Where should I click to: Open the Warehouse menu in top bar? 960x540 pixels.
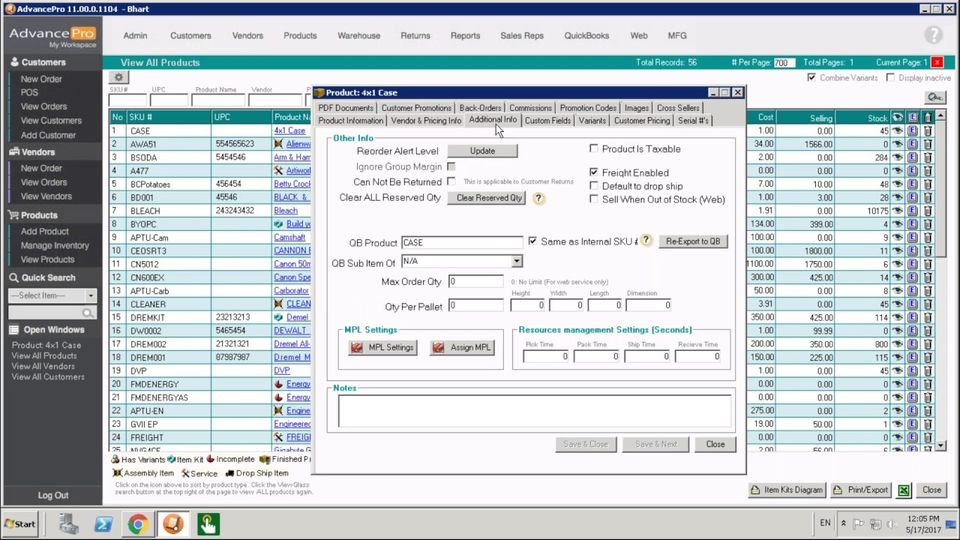(x=359, y=36)
